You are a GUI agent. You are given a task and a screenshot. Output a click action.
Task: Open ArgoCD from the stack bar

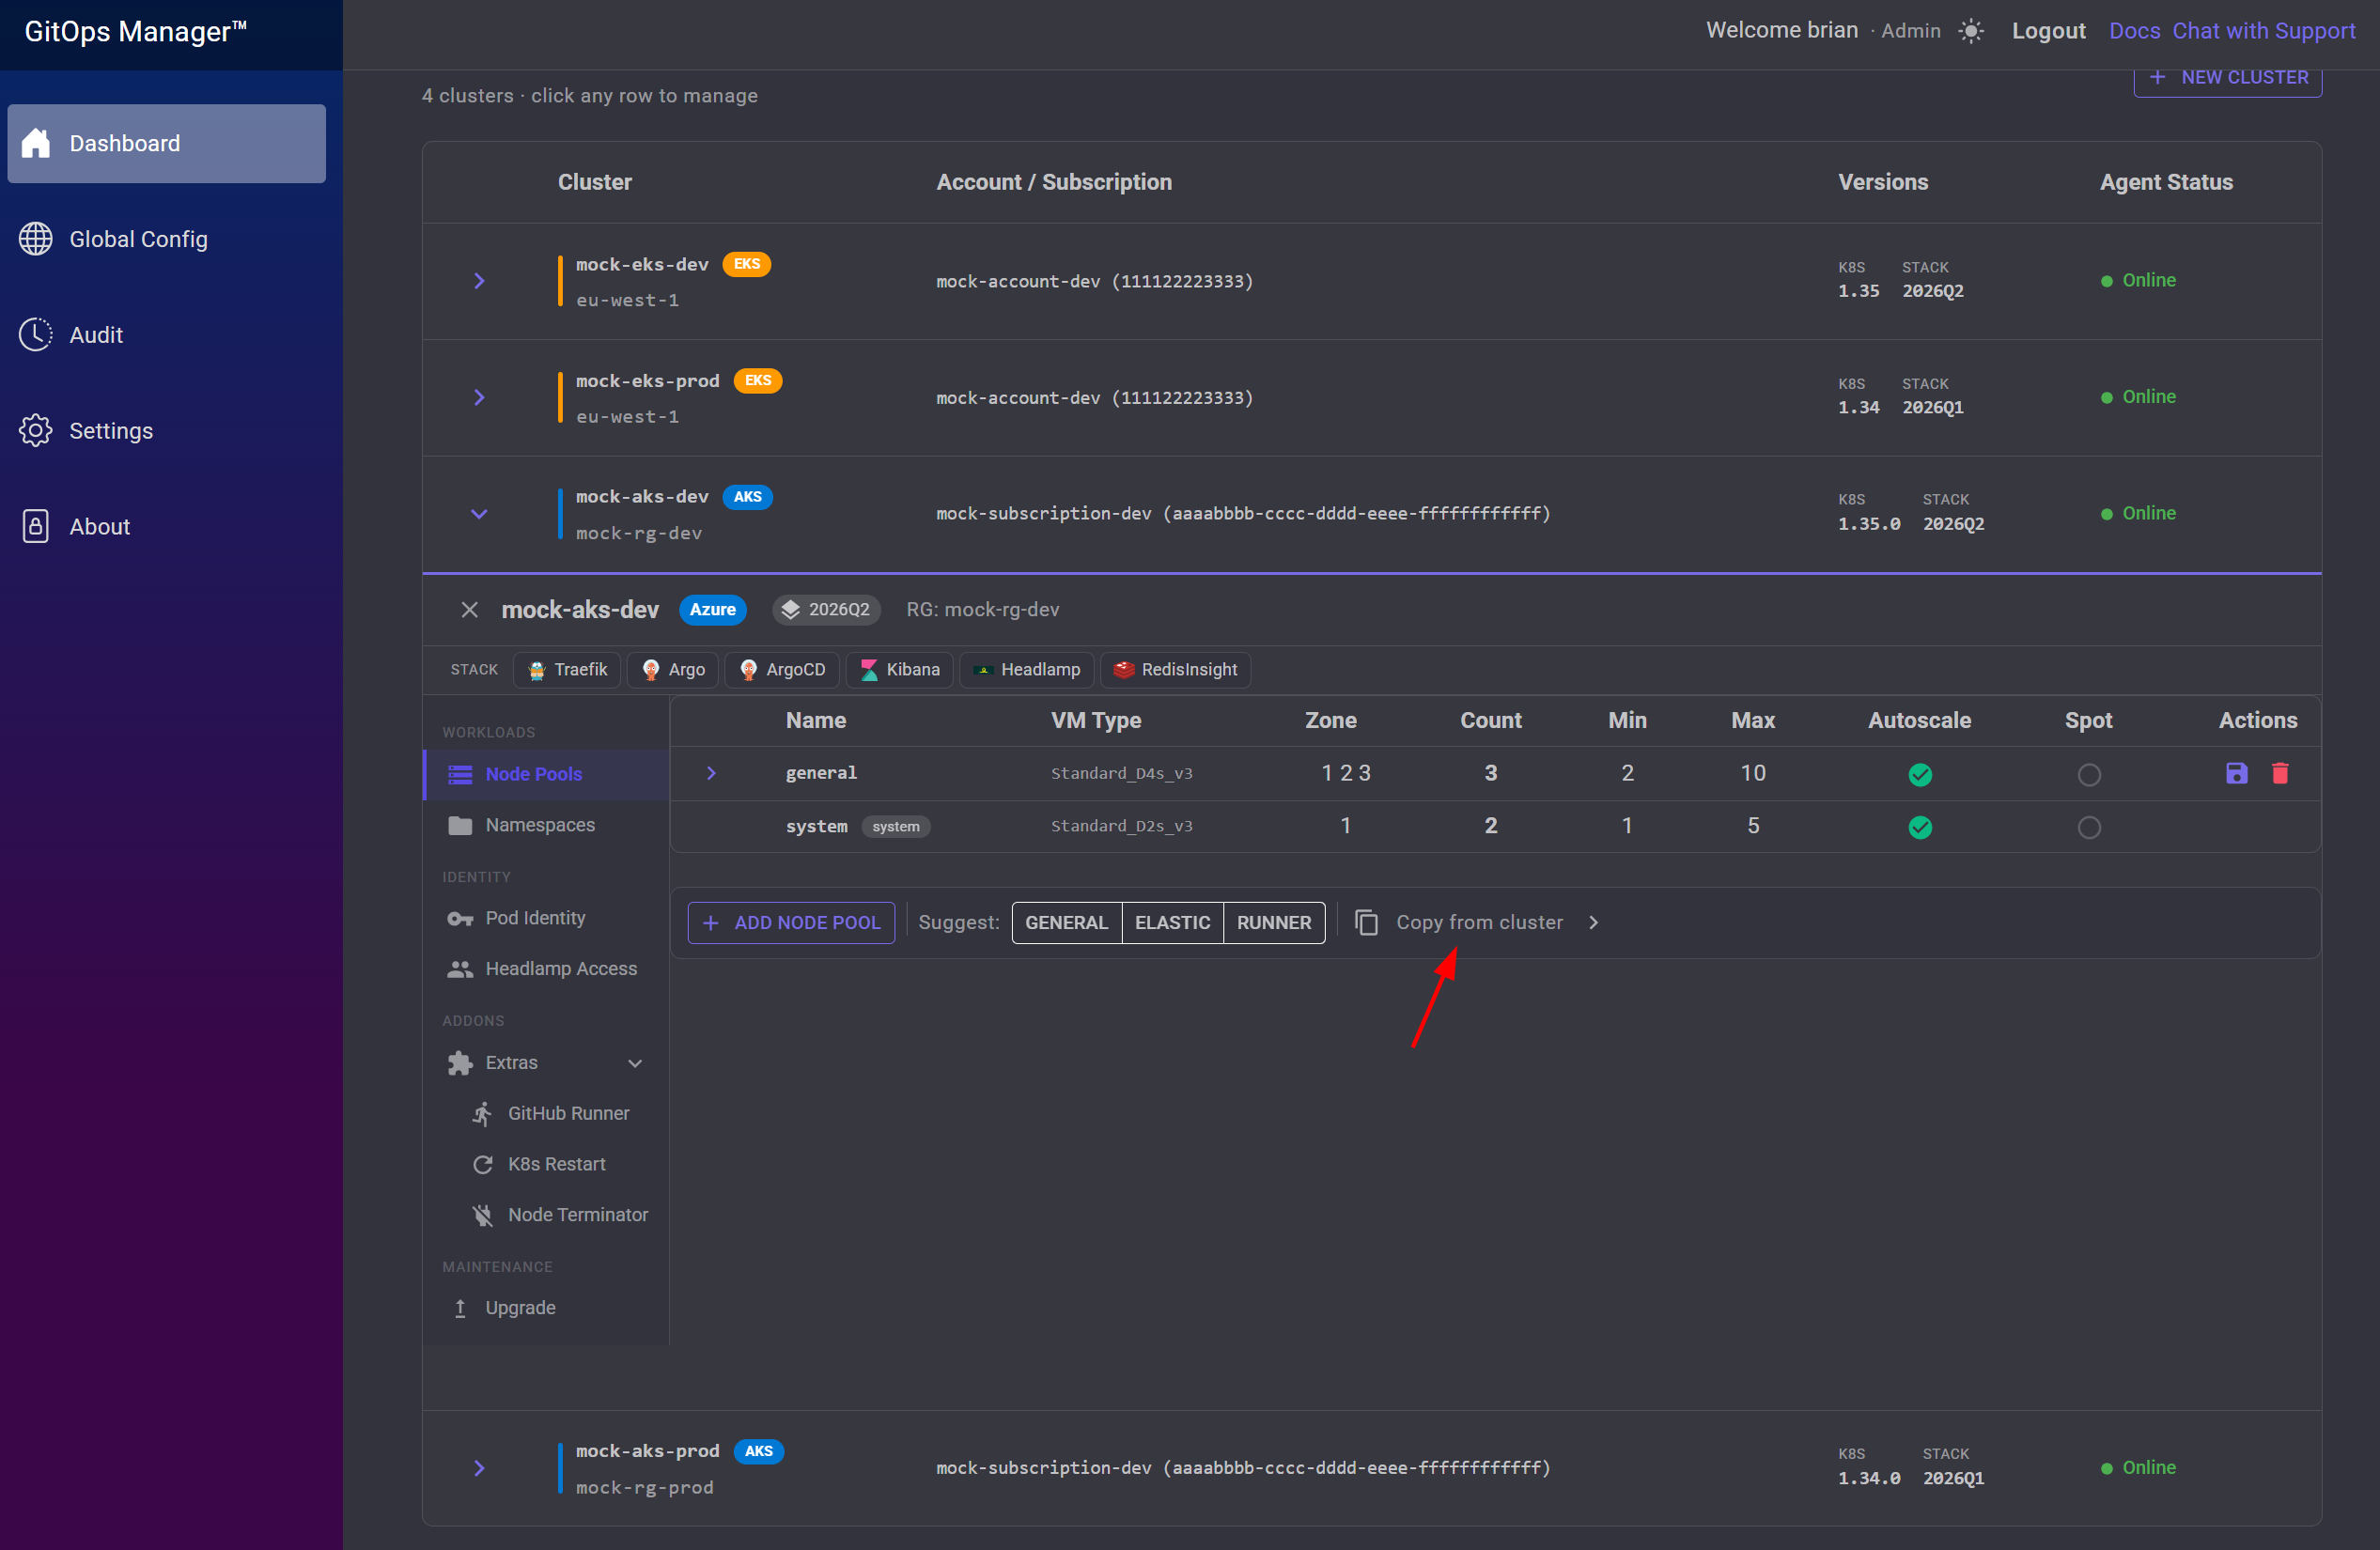click(783, 670)
